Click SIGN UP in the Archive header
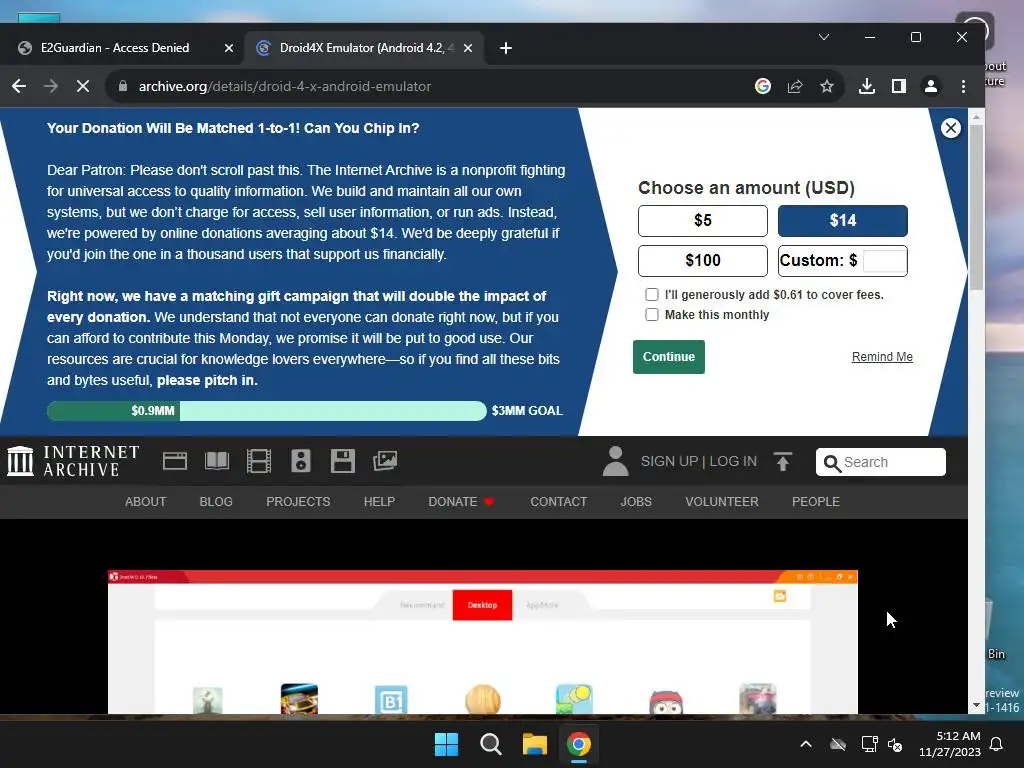 point(669,461)
